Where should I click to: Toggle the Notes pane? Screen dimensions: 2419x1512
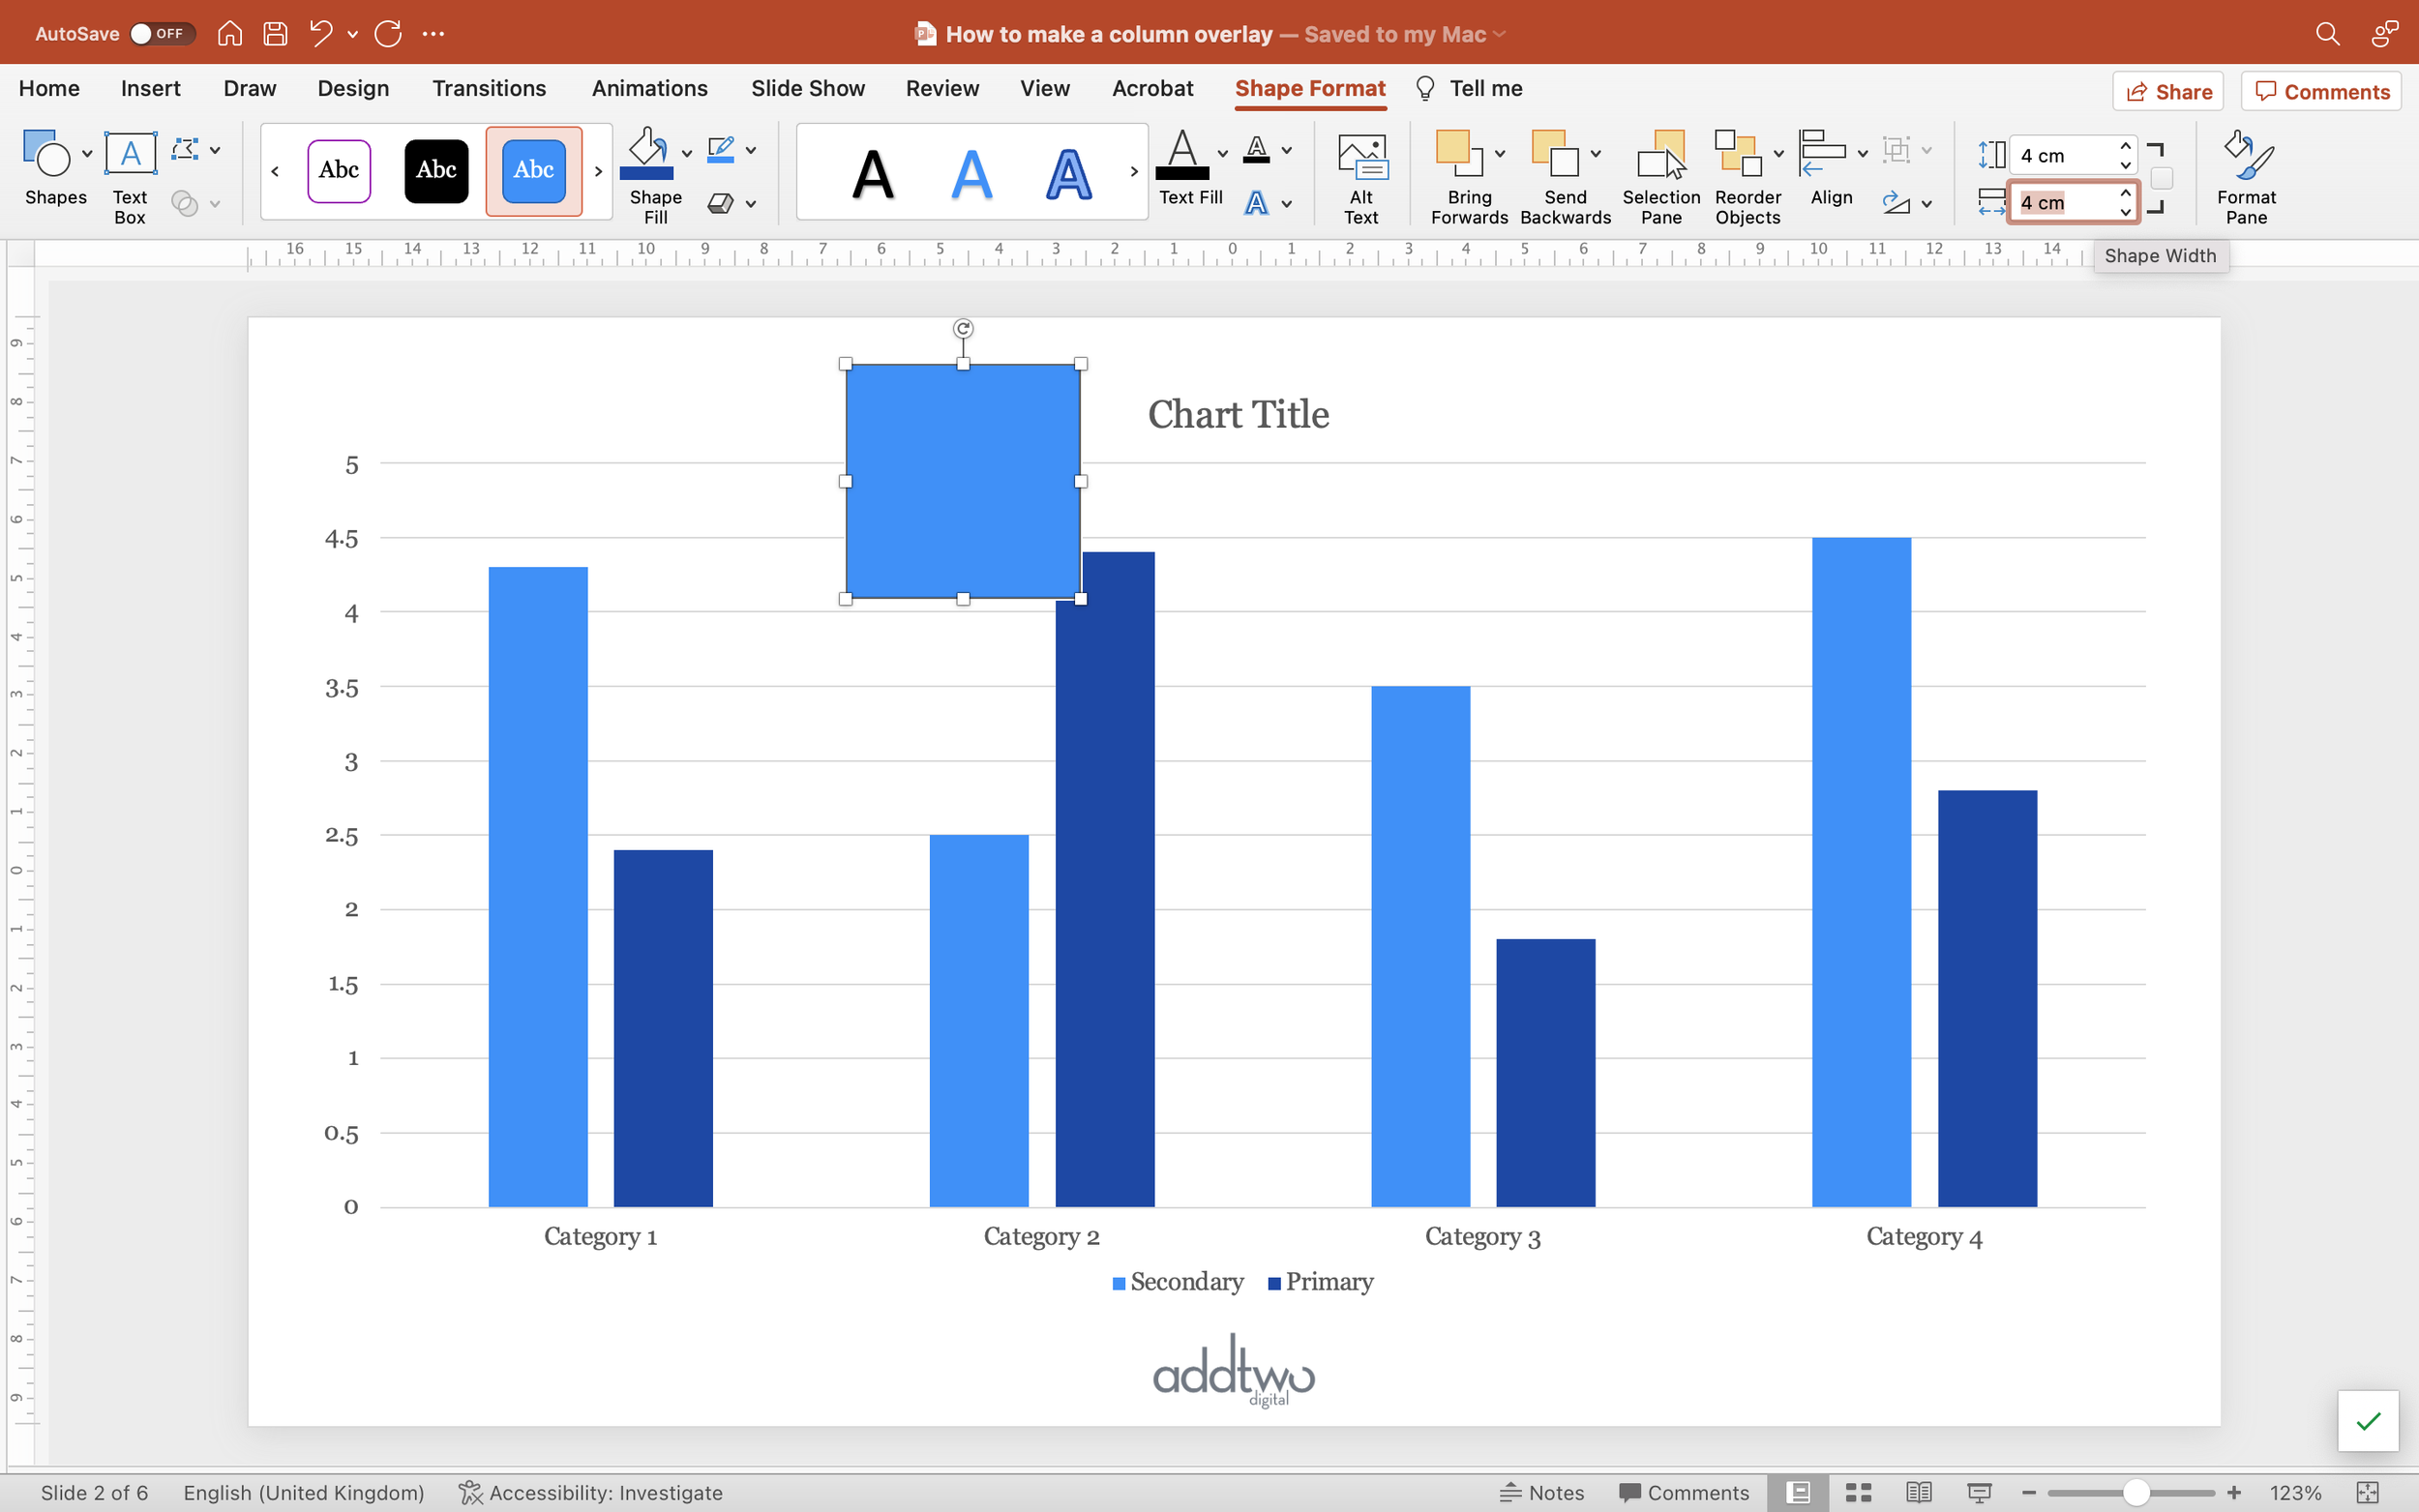[x=1542, y=1492]
